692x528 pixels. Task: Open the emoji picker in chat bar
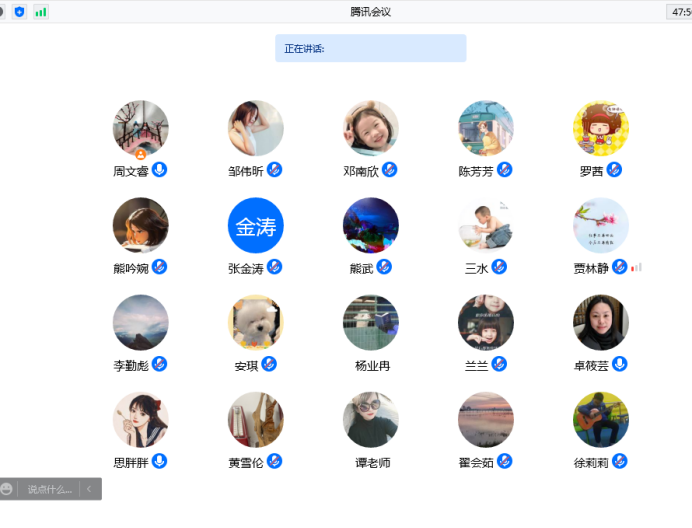[x=7, y=489]
